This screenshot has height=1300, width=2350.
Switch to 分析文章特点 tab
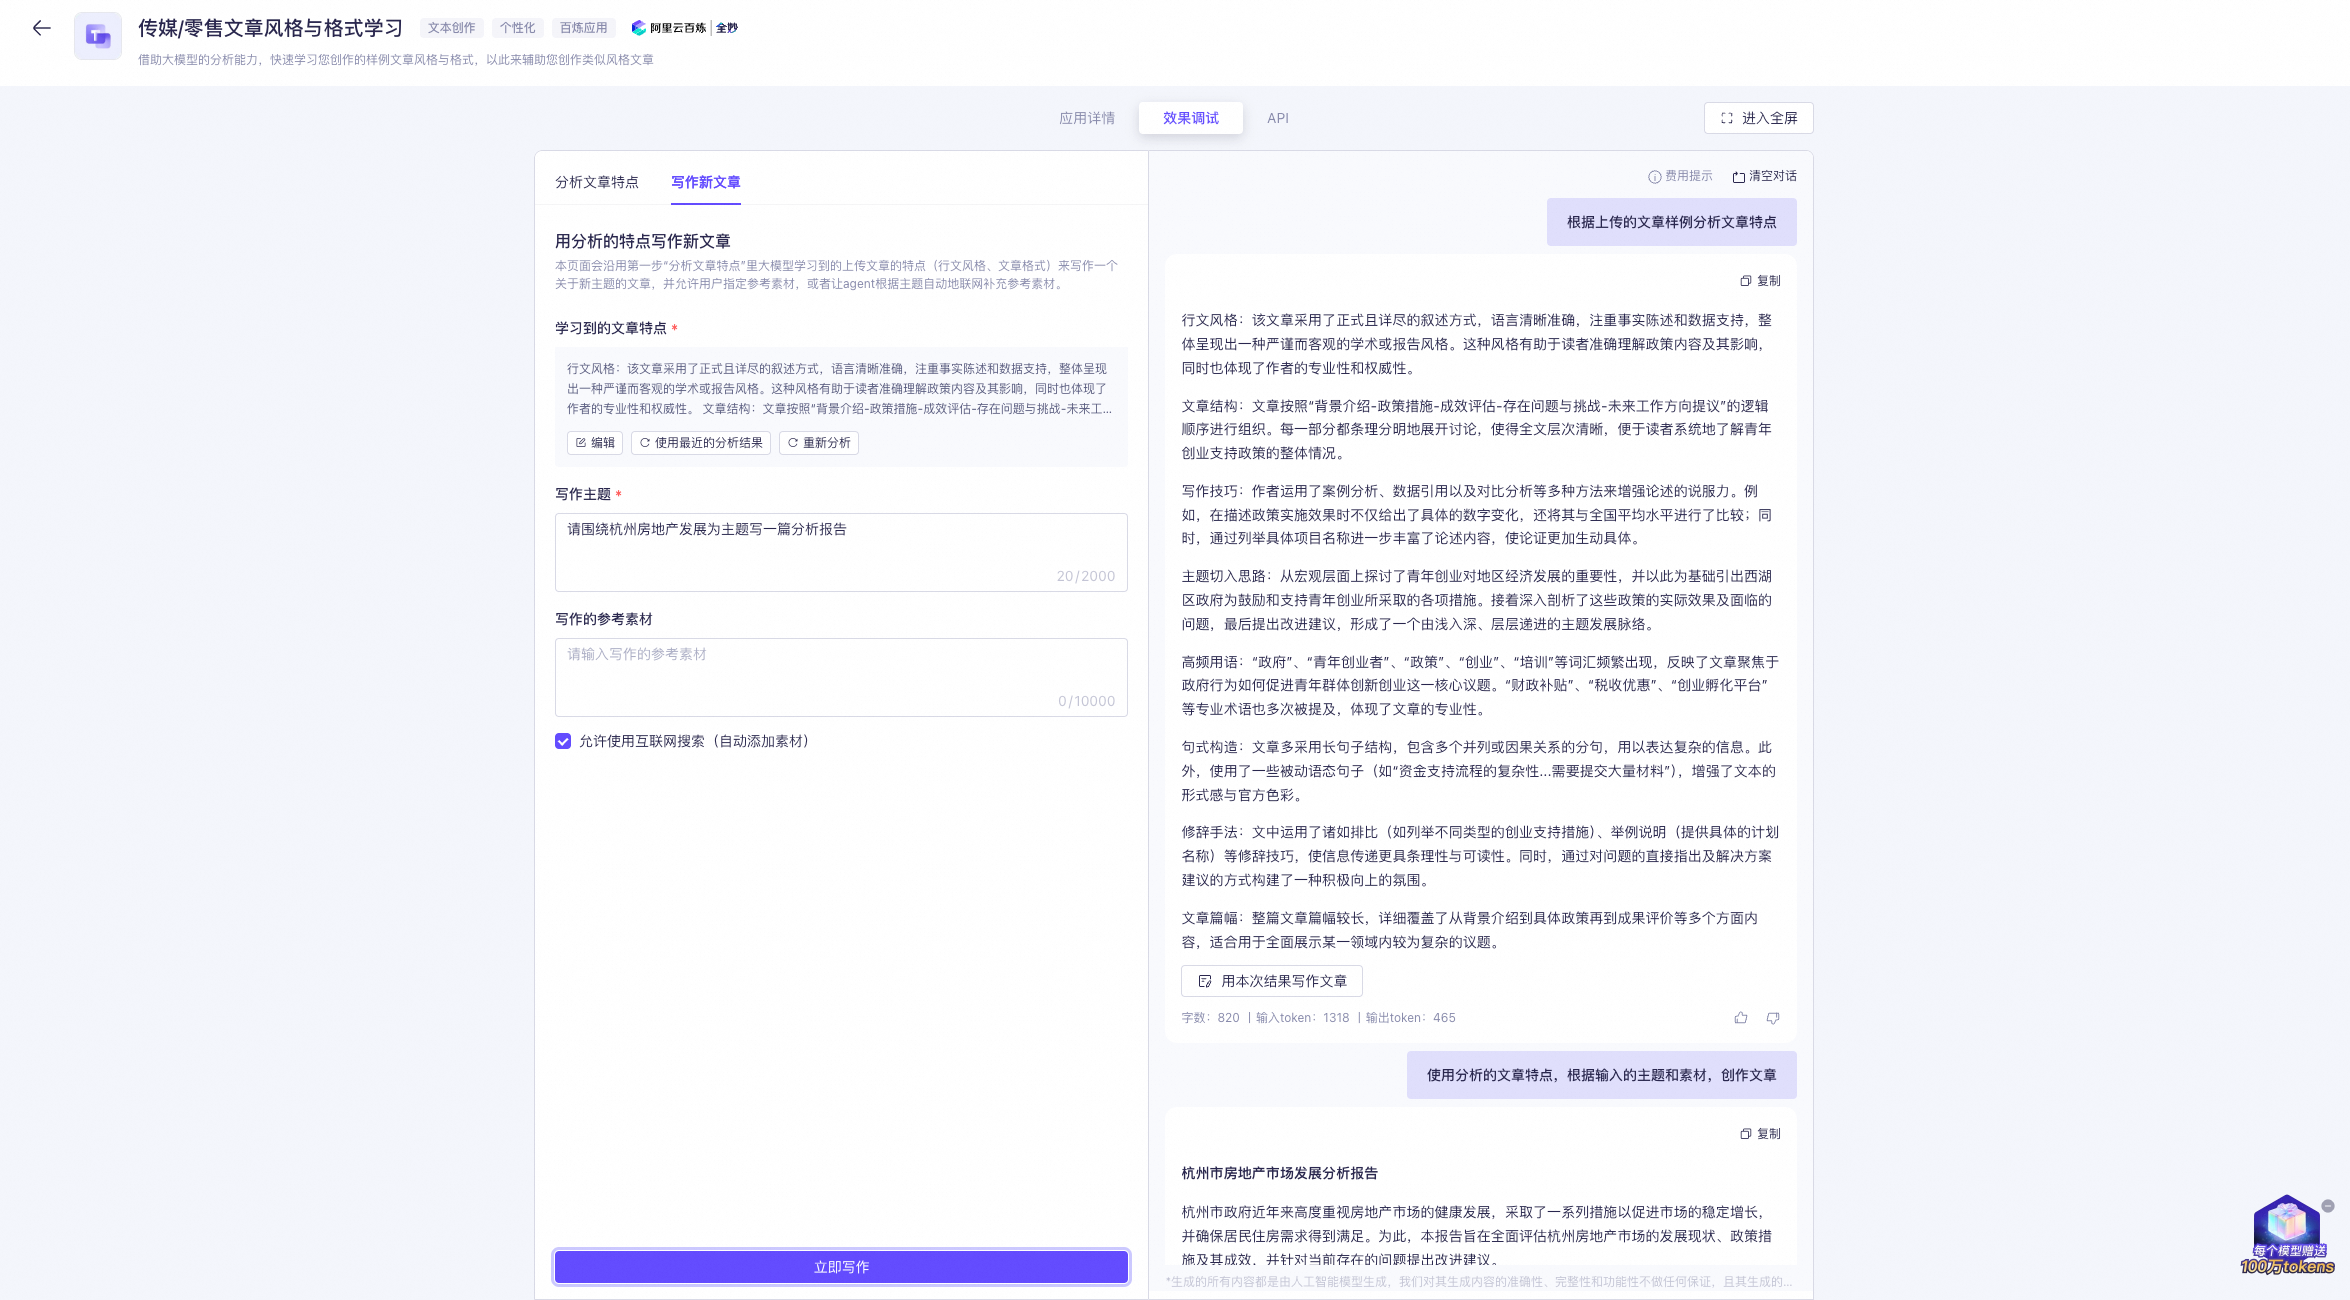tap(597, 182)
